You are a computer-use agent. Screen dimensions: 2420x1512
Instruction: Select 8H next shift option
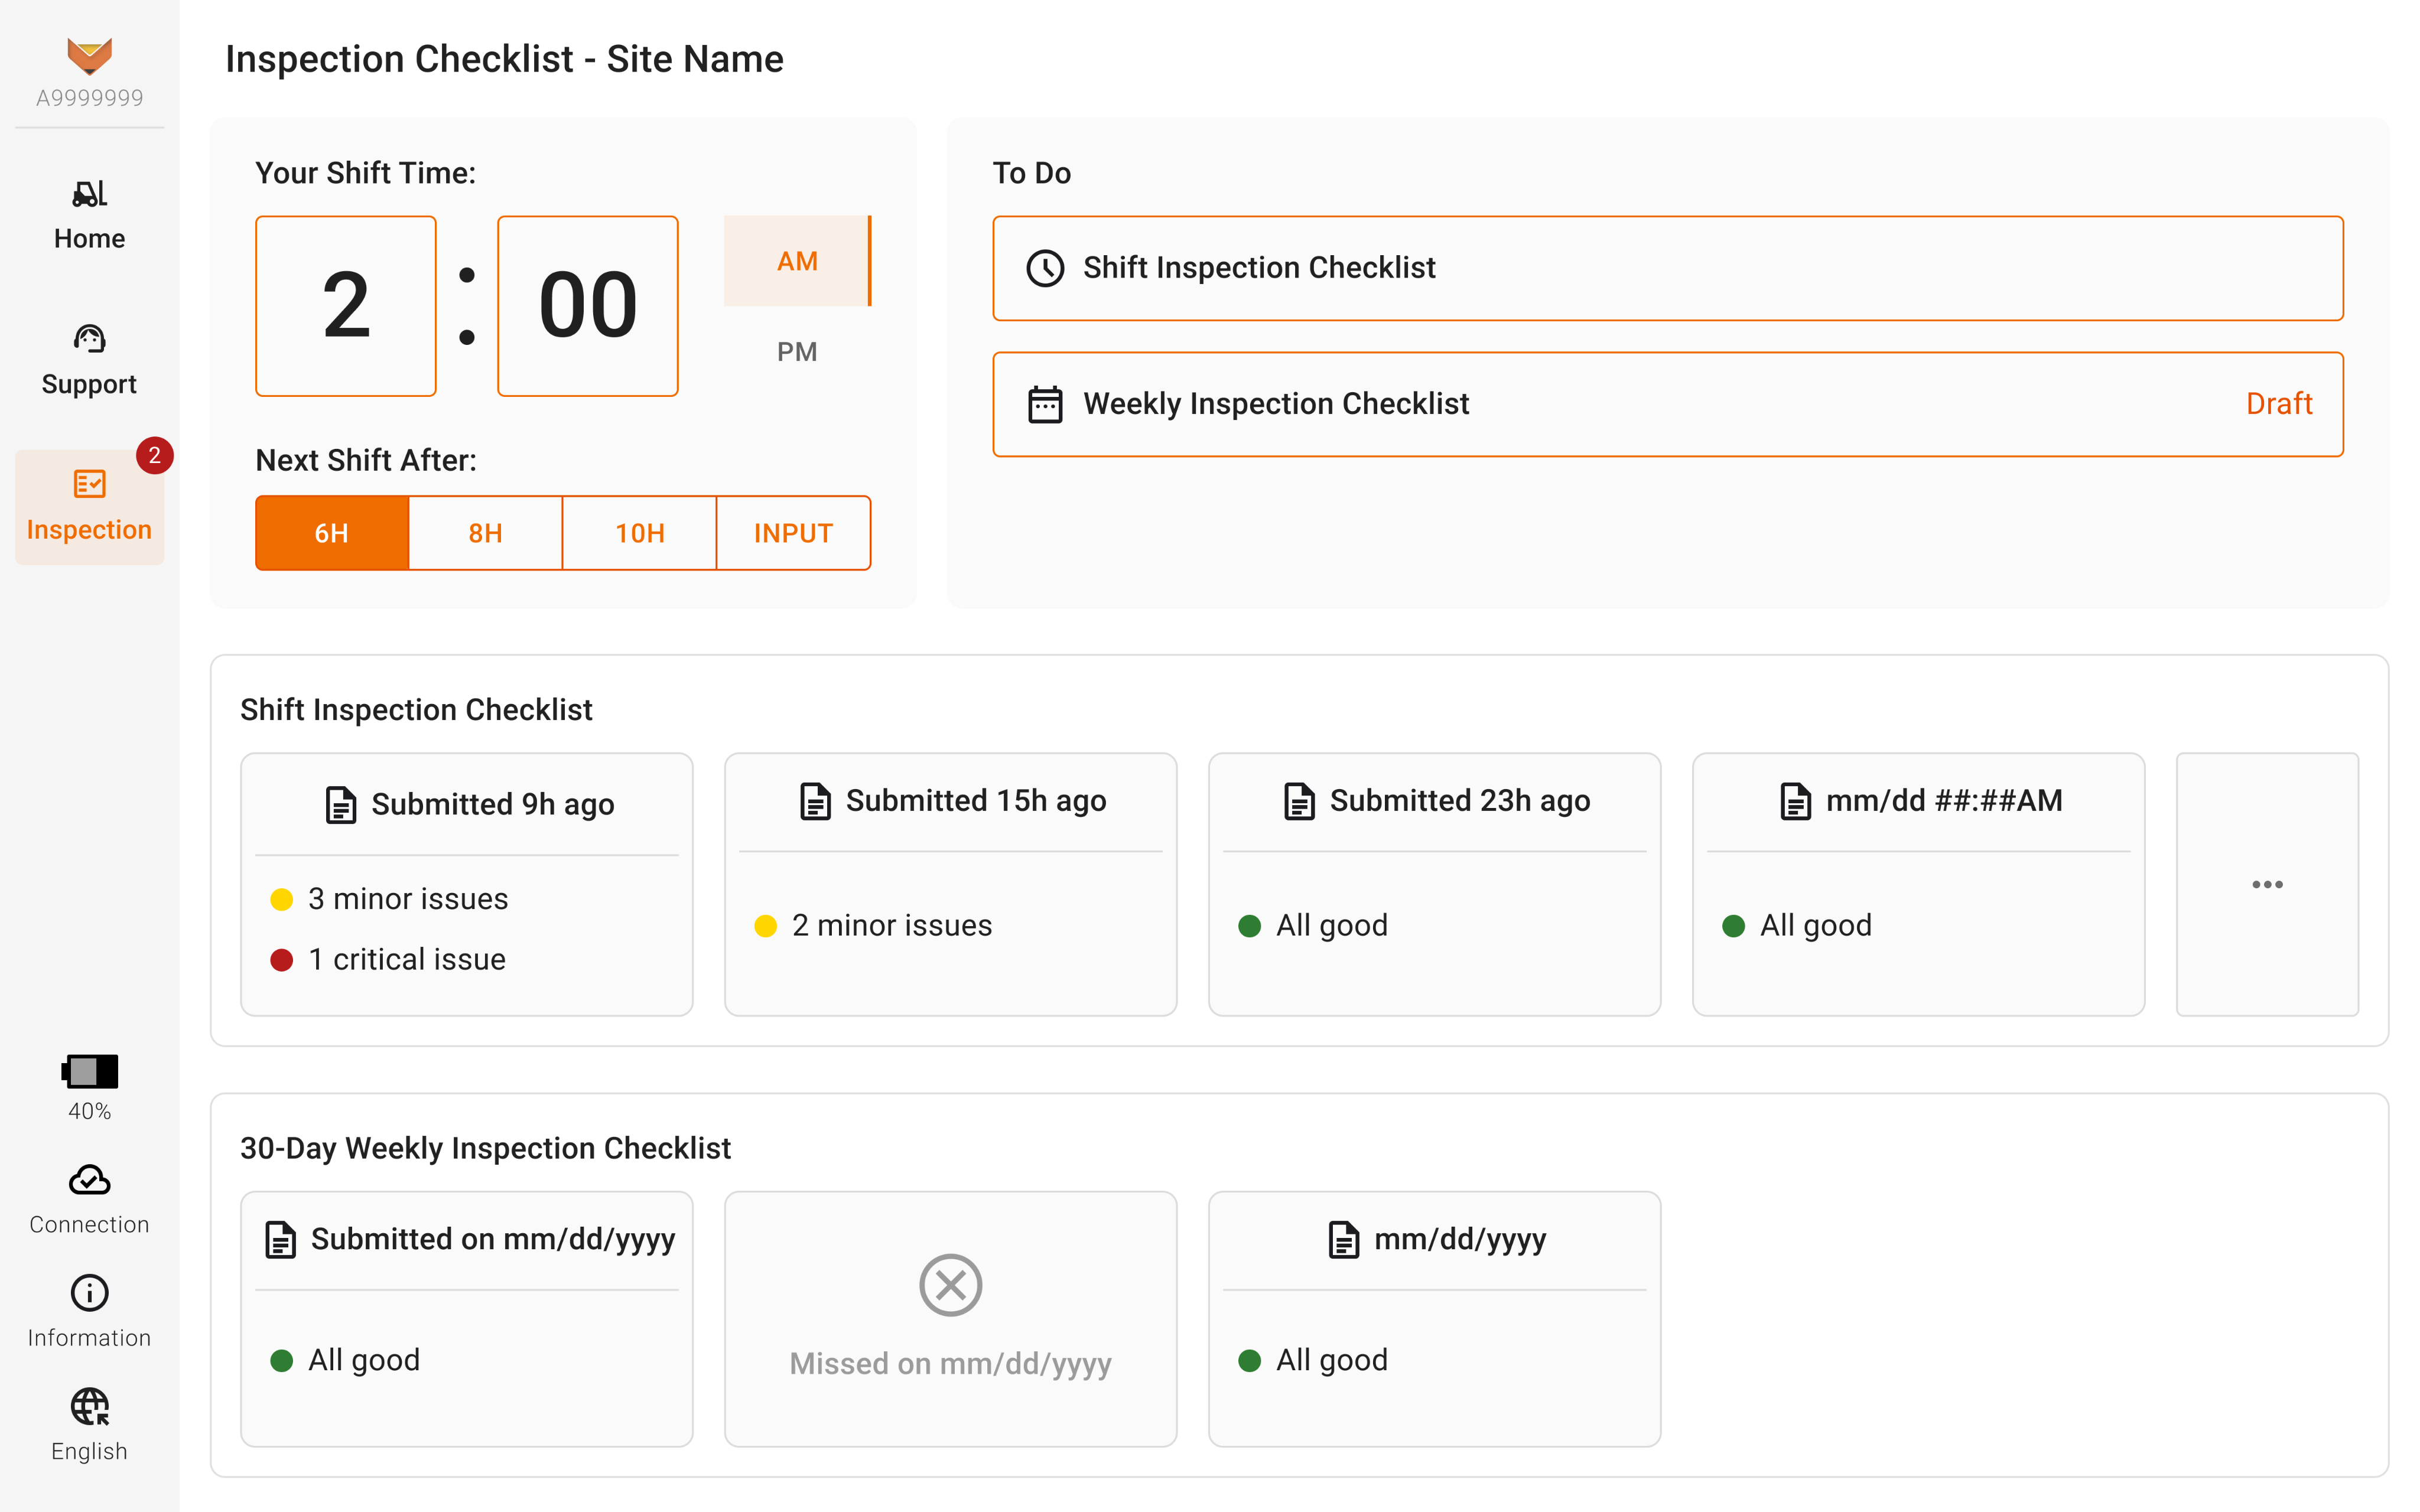pyautogui.click(x=485, y=533)
